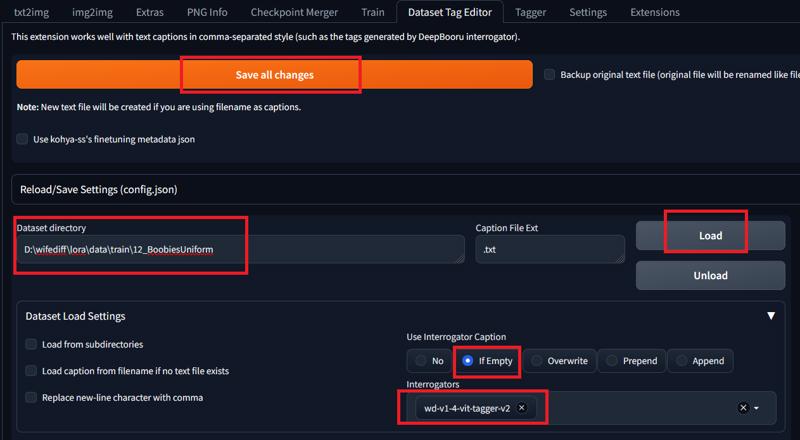Collapse the Dataset Load Settings section
Screen dimensions: 800x440
click(x=771, y=316)
